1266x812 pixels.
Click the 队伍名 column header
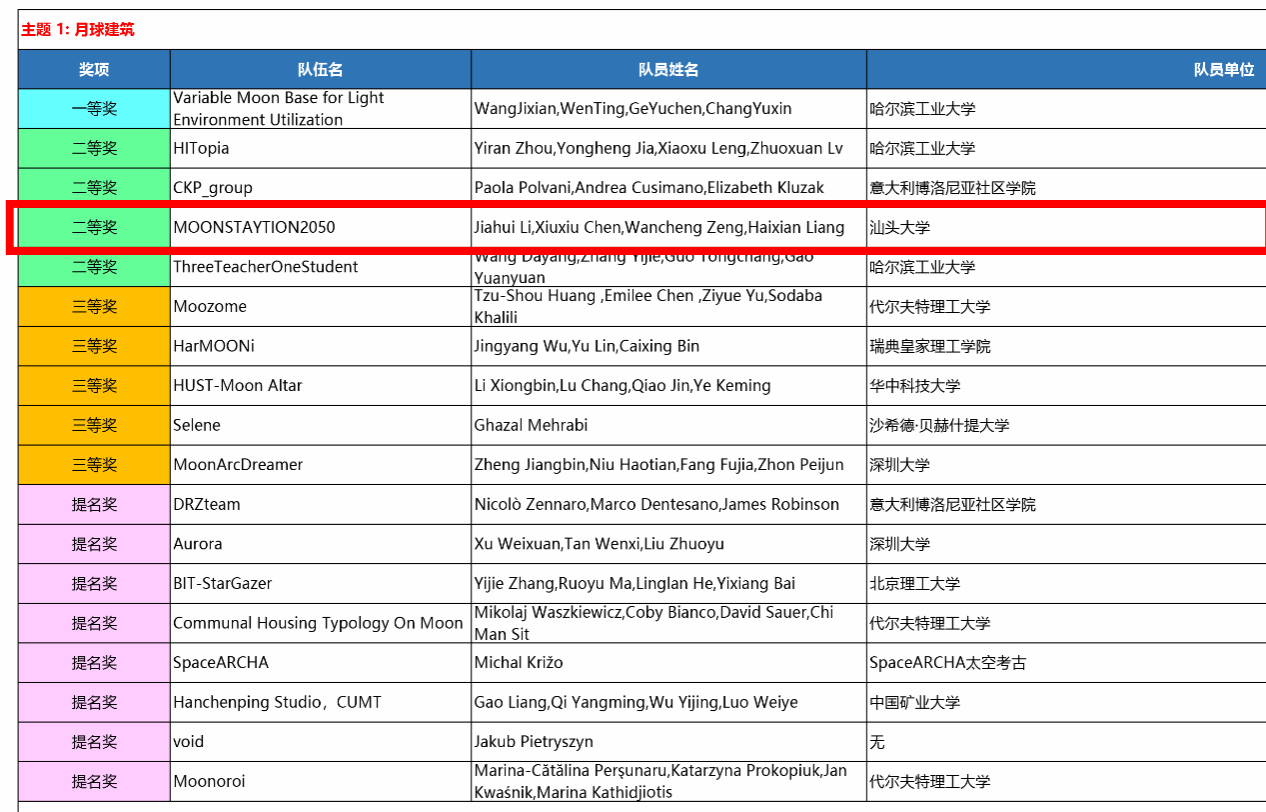pos(320,69)
